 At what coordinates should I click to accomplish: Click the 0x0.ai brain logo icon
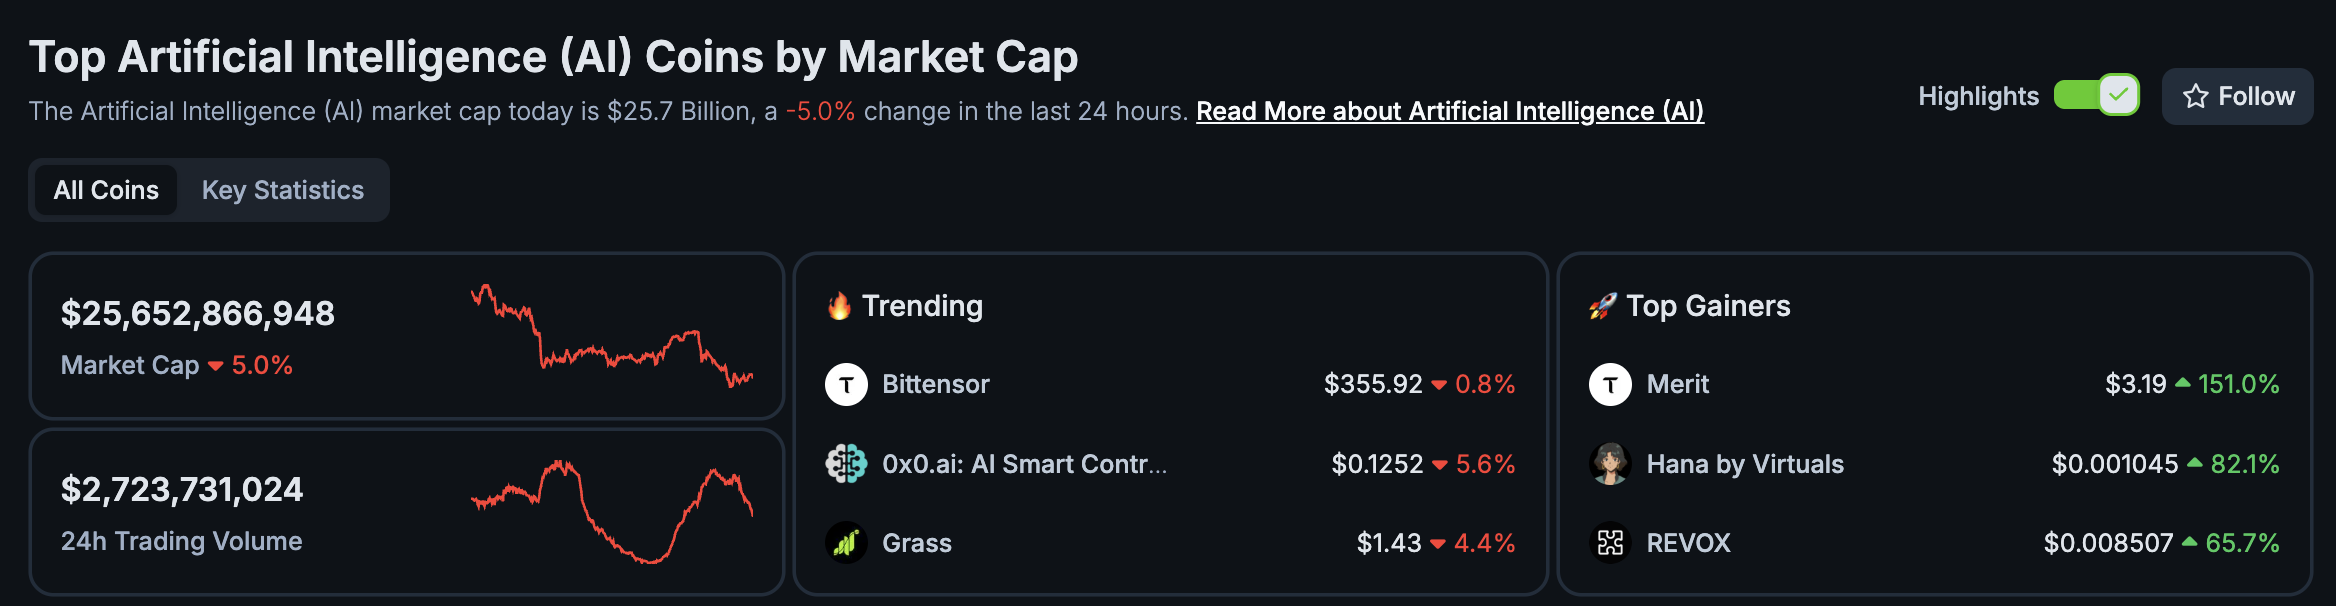(846, 463)
